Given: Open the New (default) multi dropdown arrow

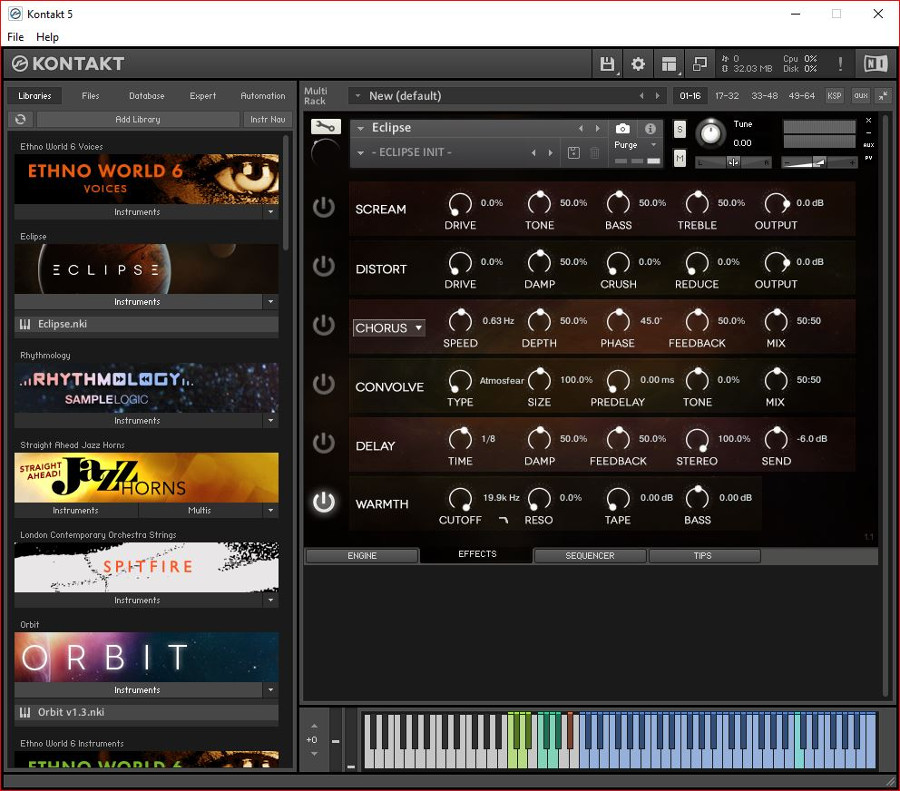Looking at the screenshot, I should pos(358,96).
